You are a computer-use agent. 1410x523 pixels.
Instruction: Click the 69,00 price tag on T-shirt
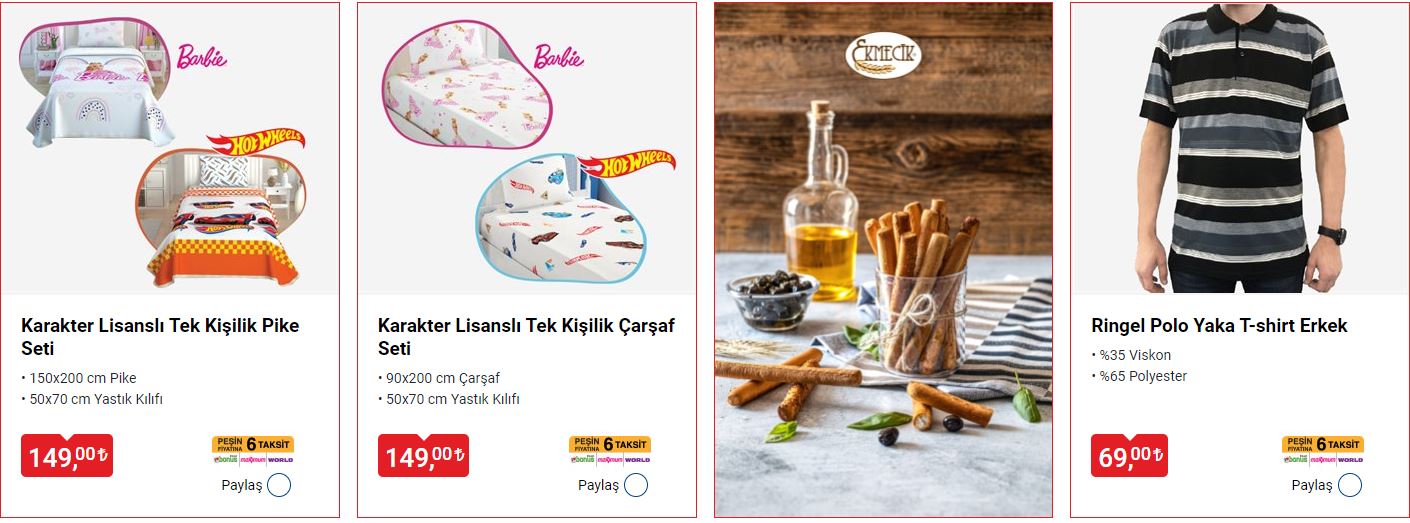point(1129,456)
